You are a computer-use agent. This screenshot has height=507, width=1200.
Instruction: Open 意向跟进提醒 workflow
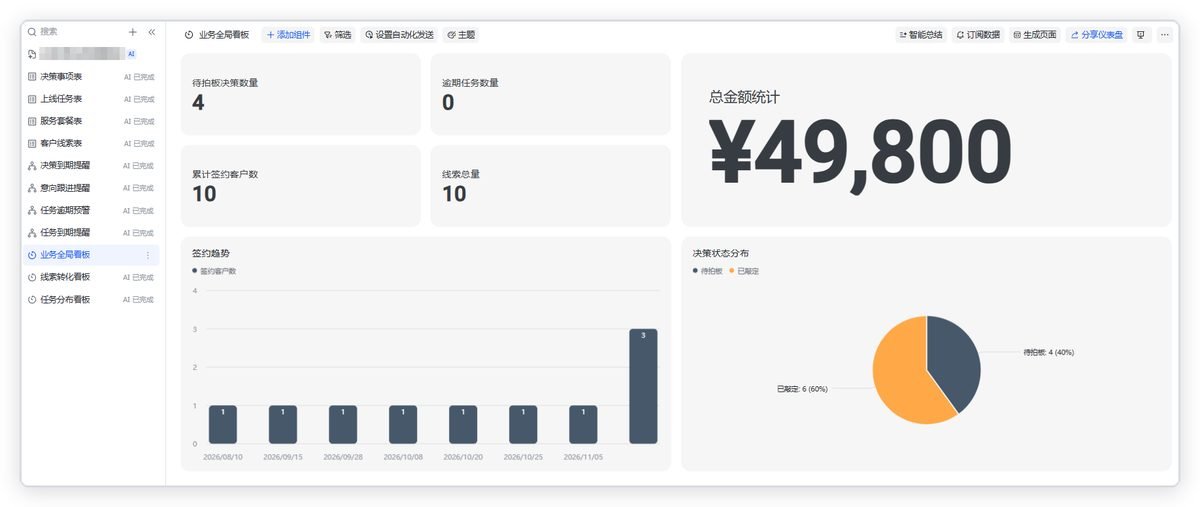click(91, 188)
